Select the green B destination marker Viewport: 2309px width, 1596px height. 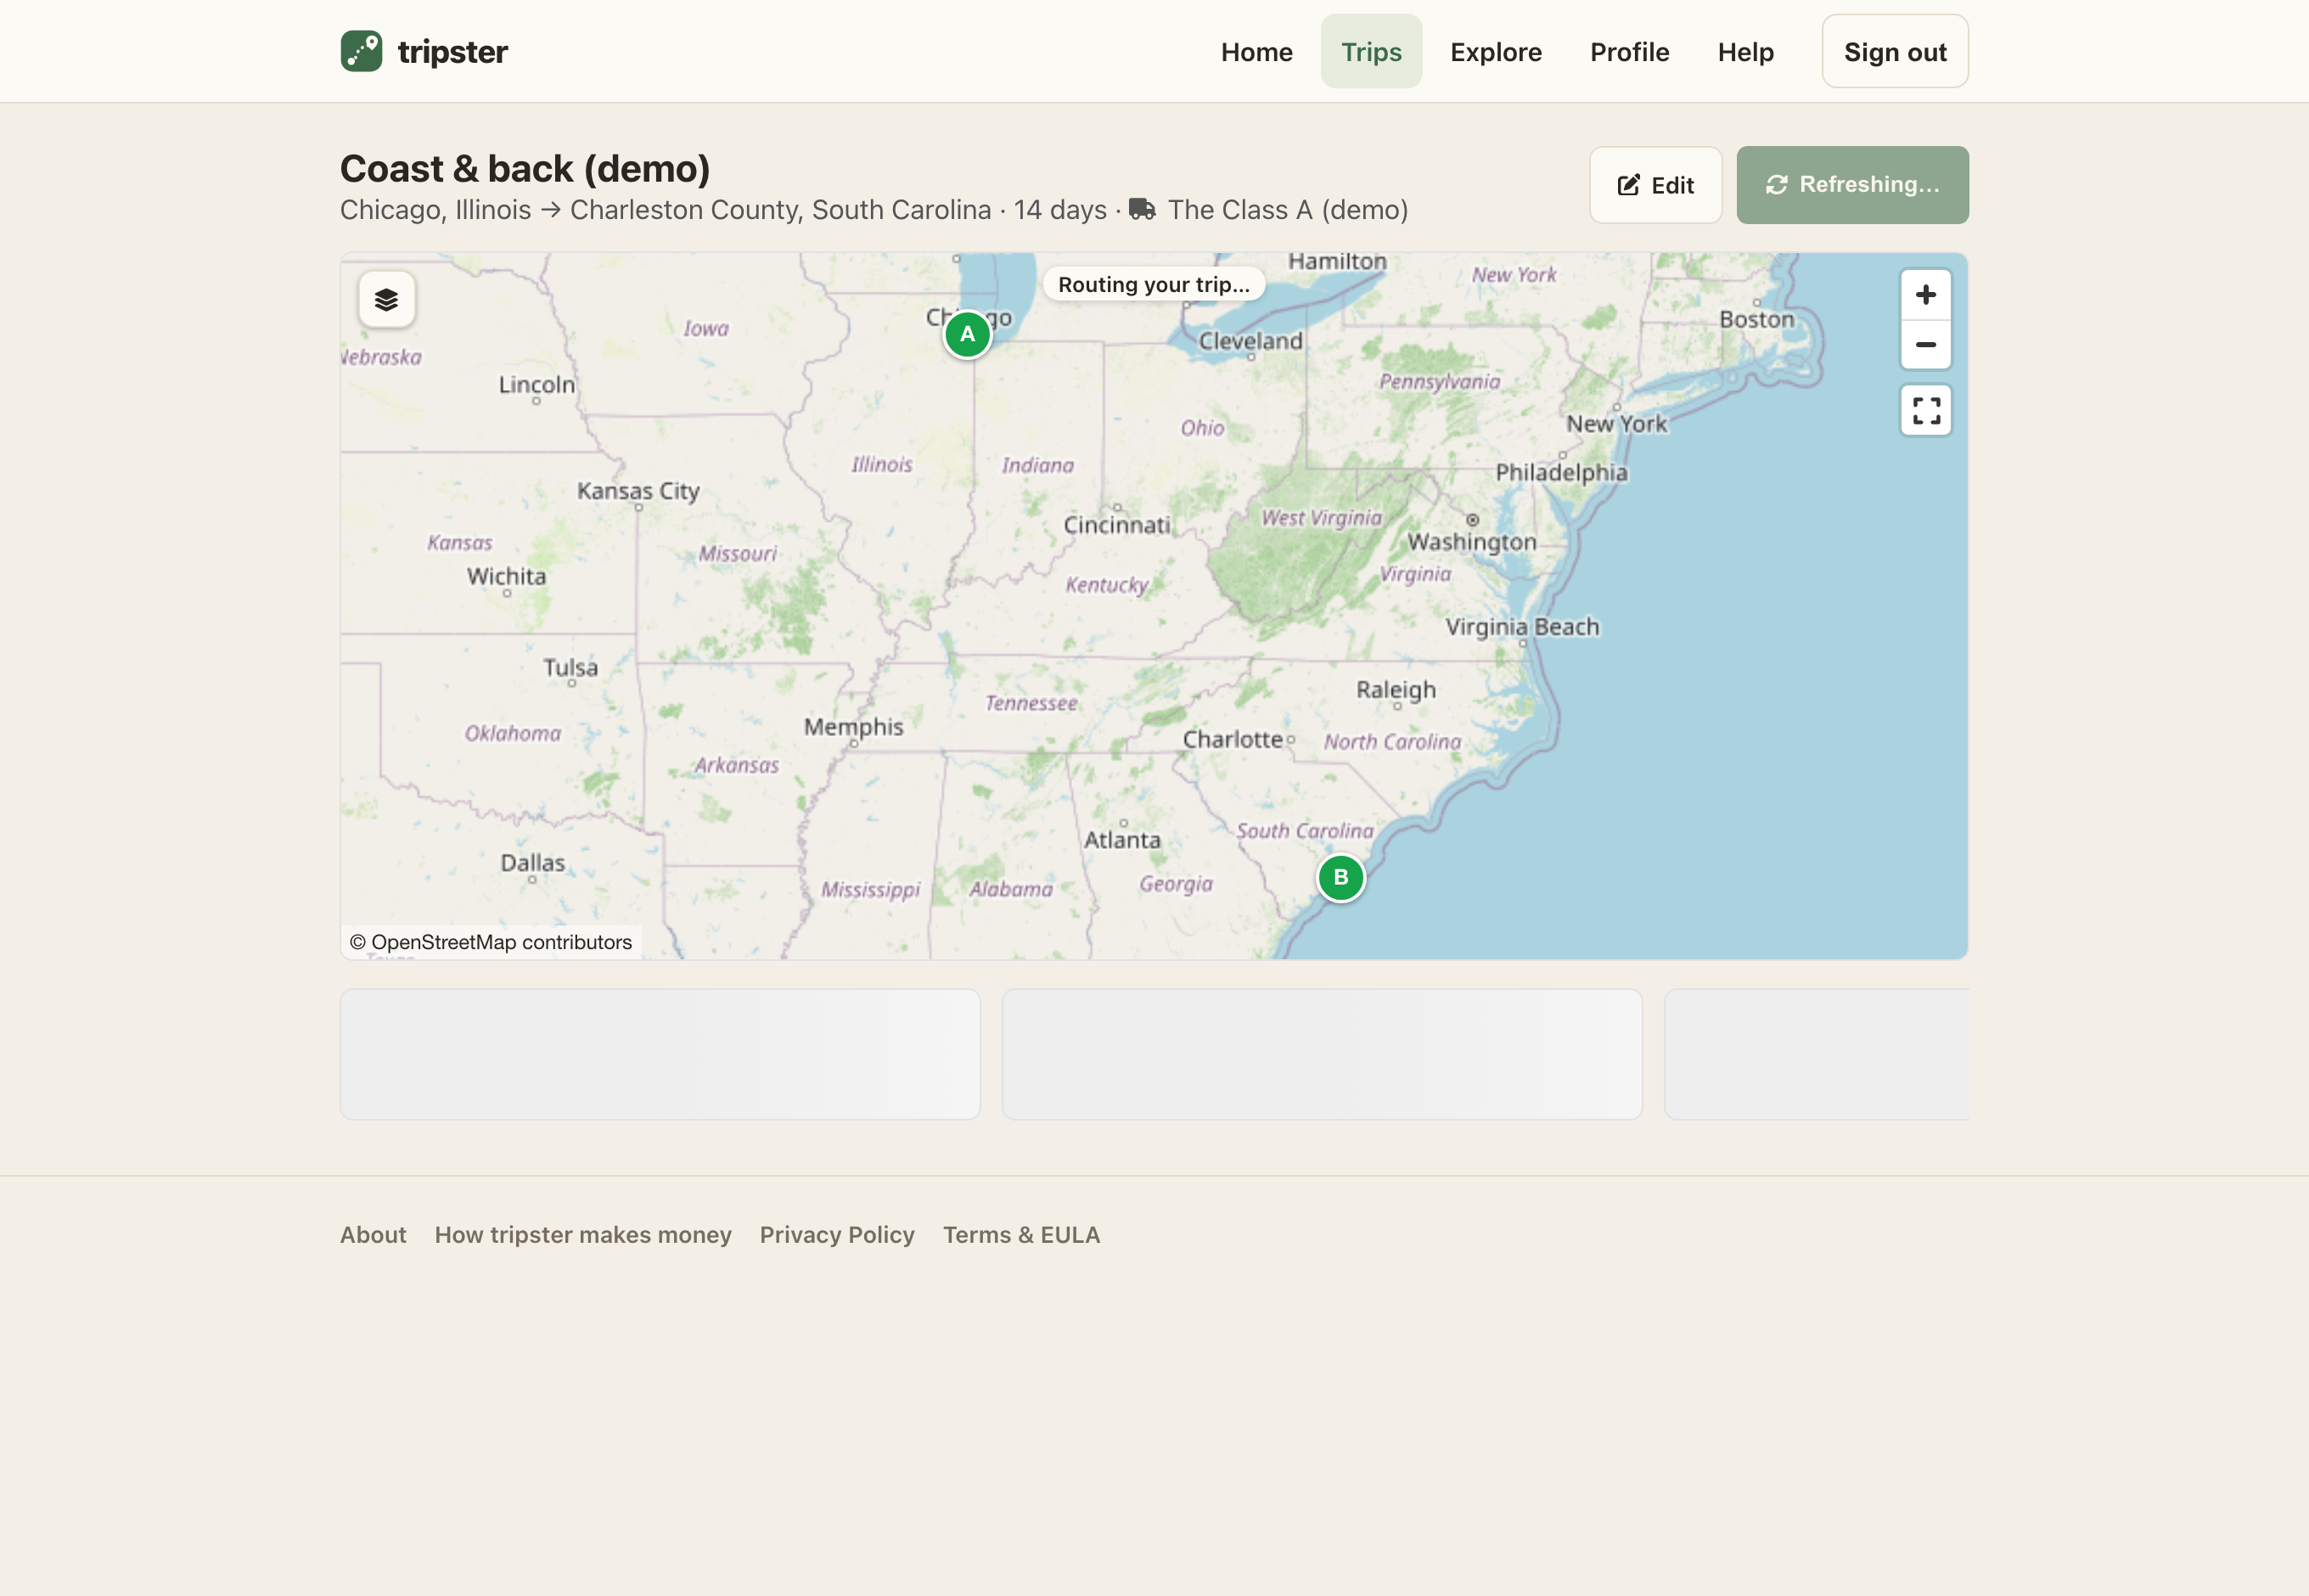pyautogui.click(x=1340, y=877)
